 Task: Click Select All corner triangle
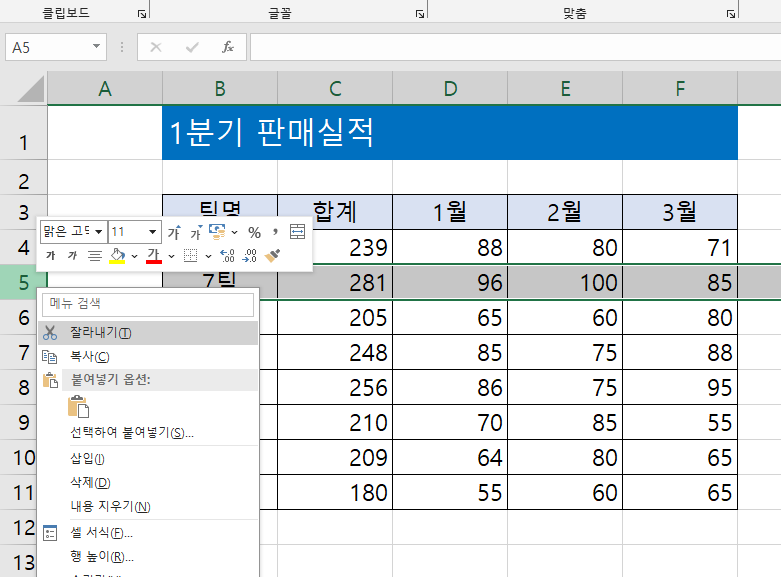tap(31, 90)
